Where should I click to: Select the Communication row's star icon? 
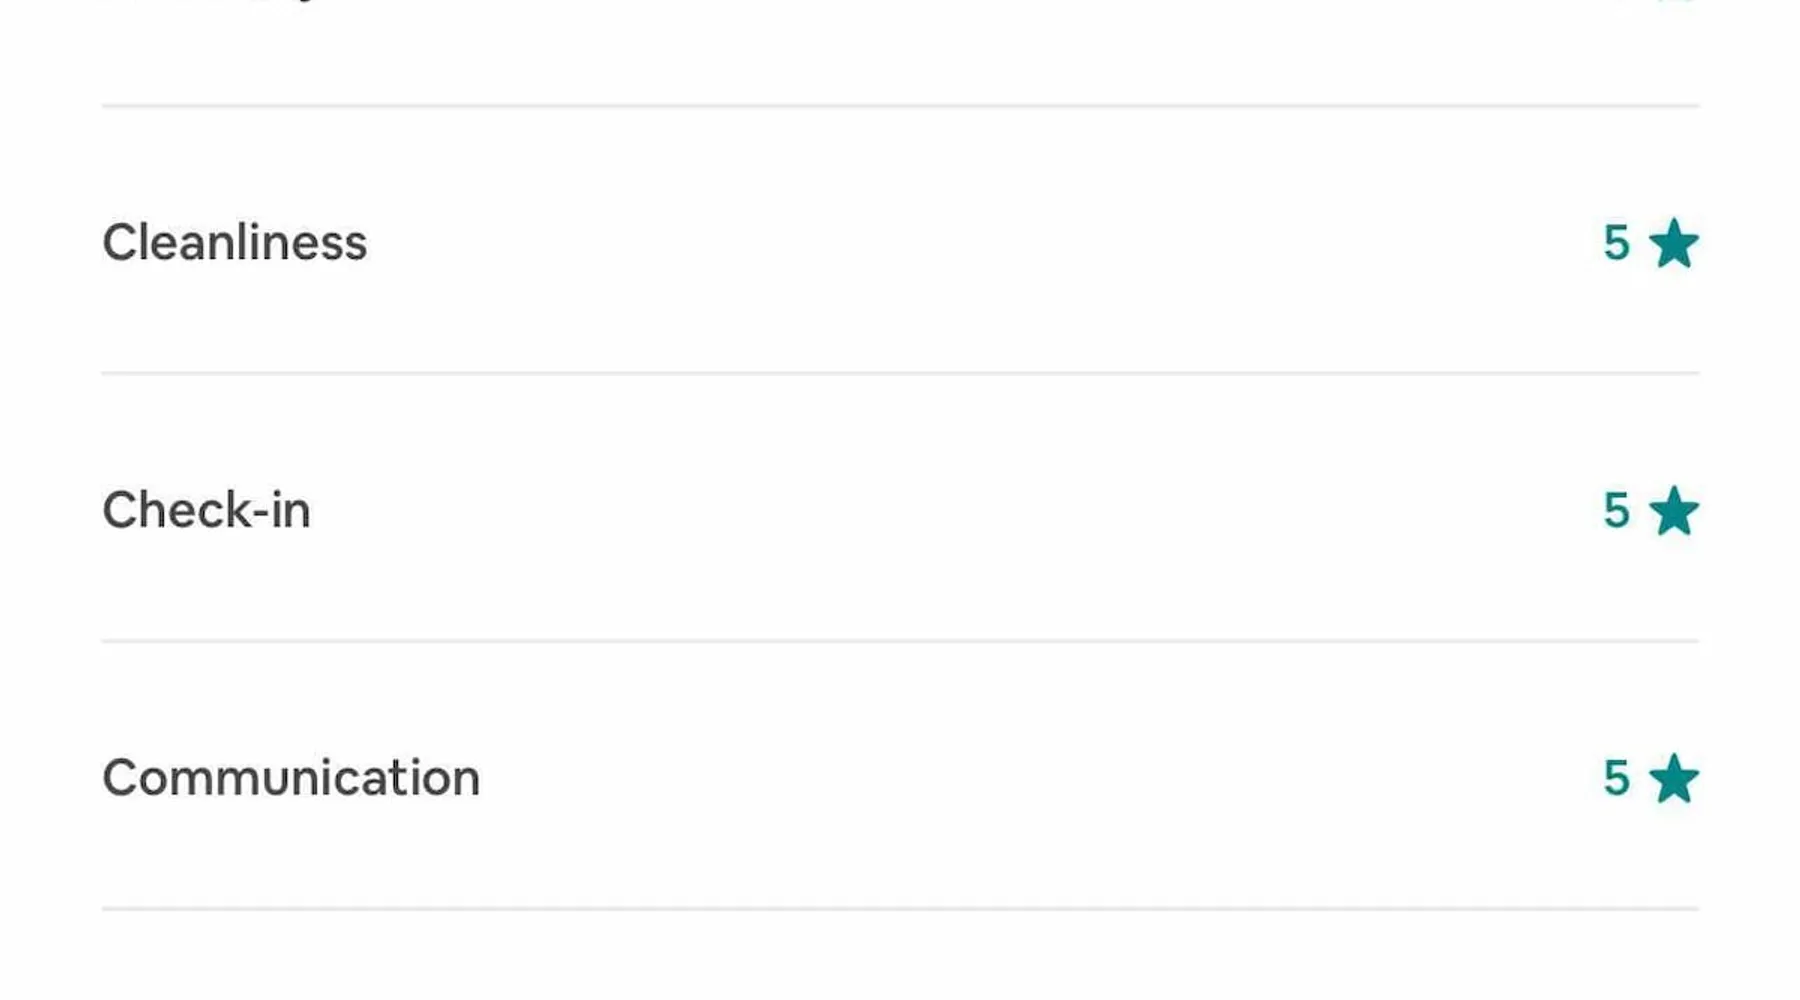click(x=1673, y=779)
